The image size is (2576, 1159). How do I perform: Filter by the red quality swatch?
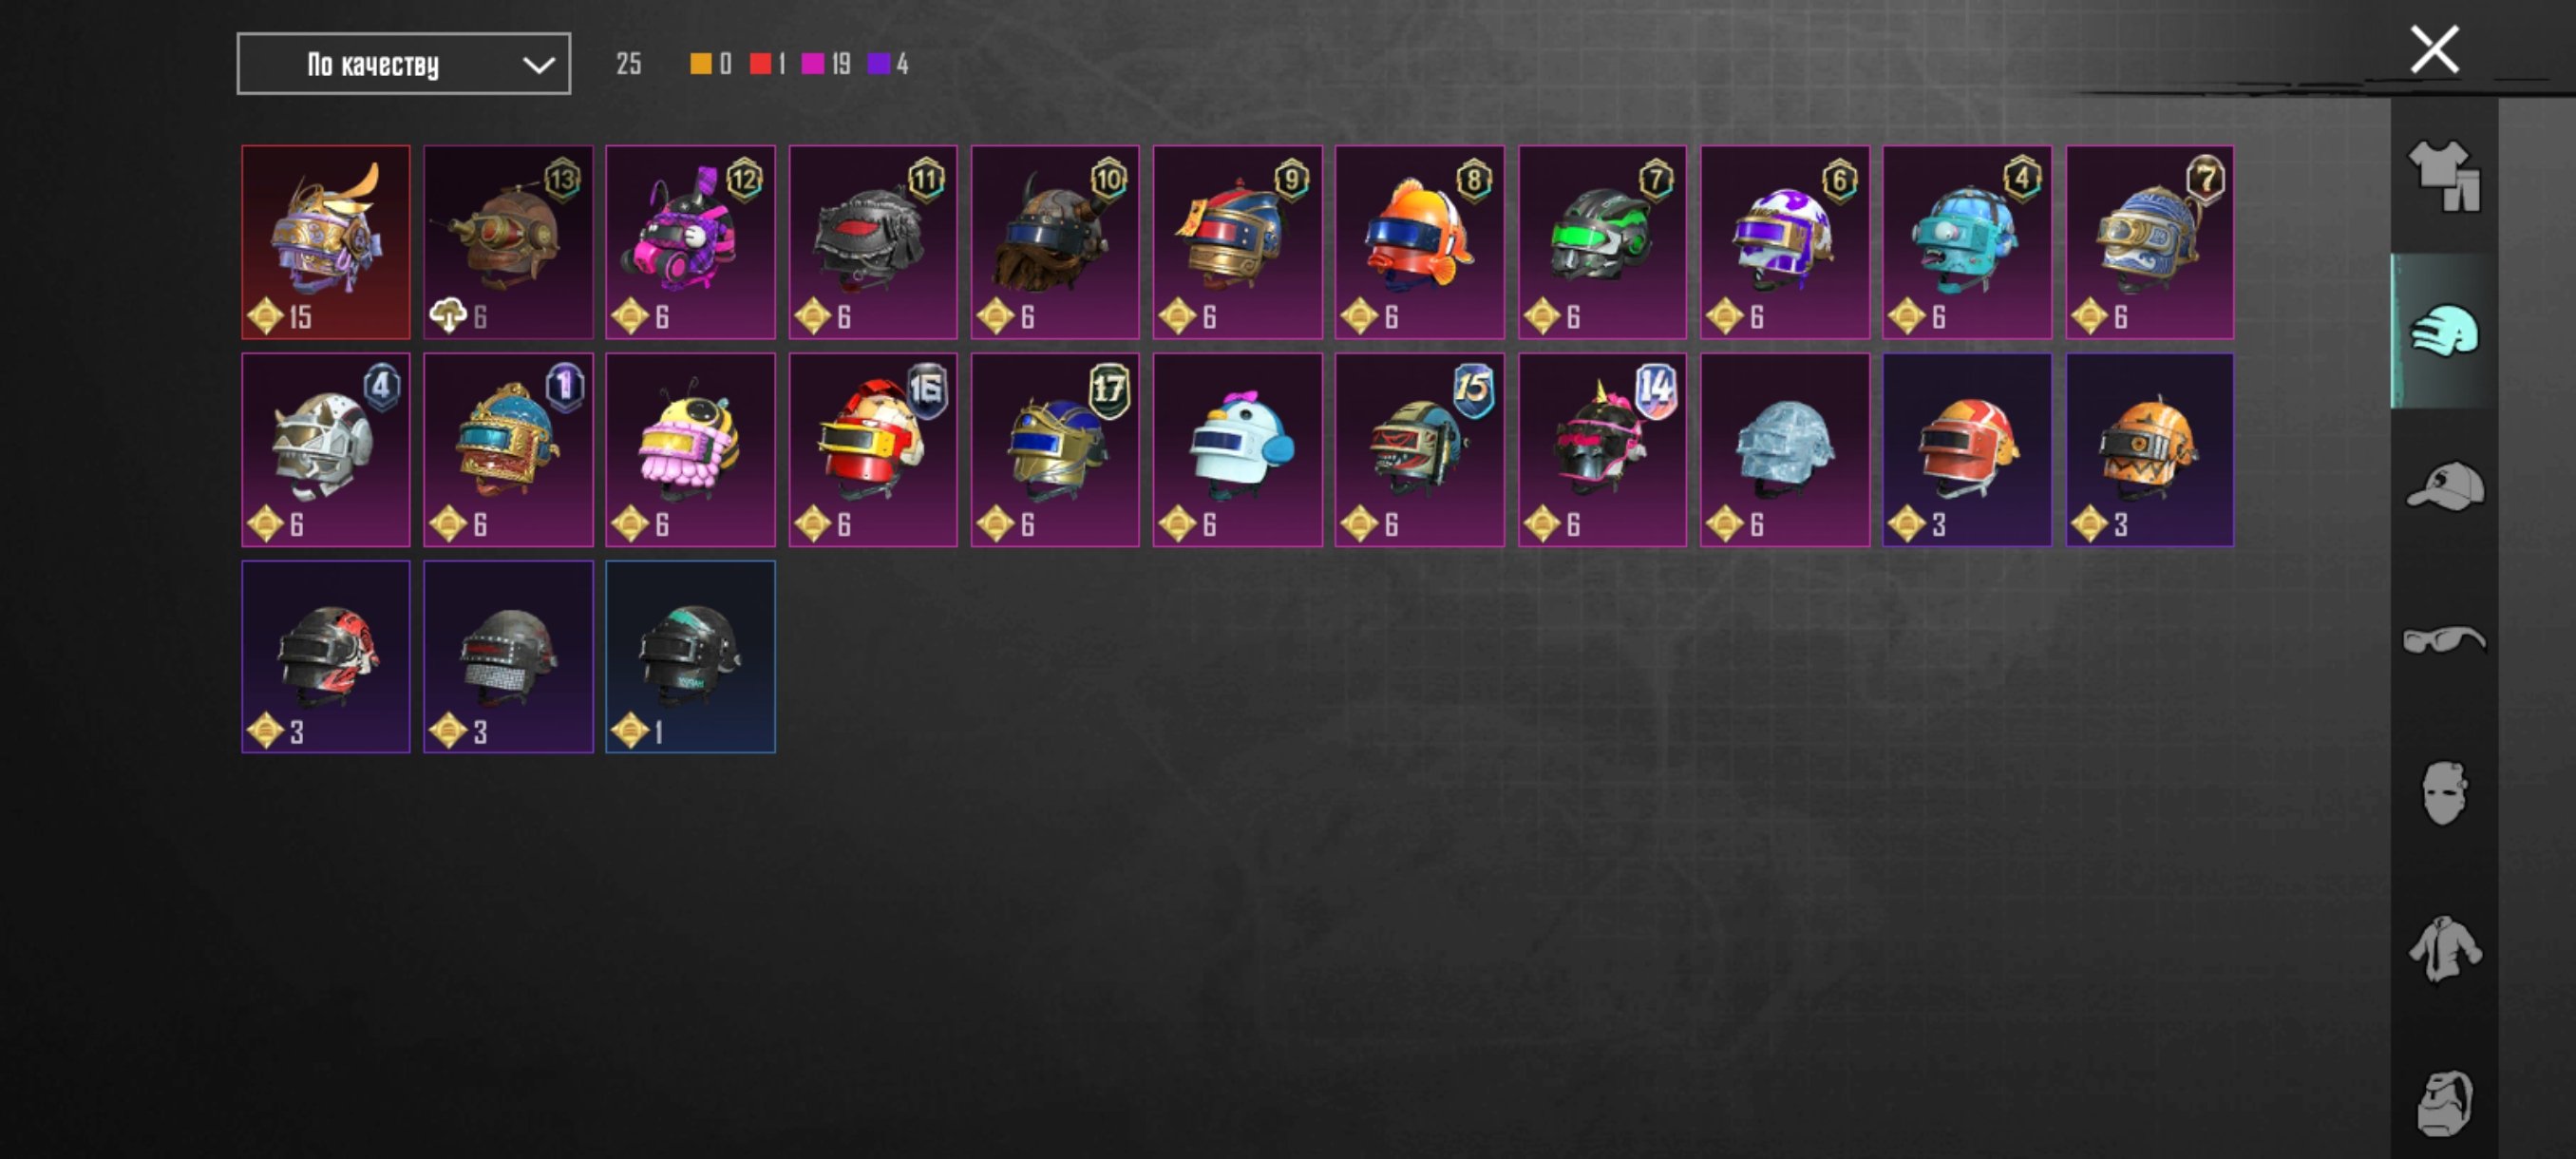pos(760,64)
